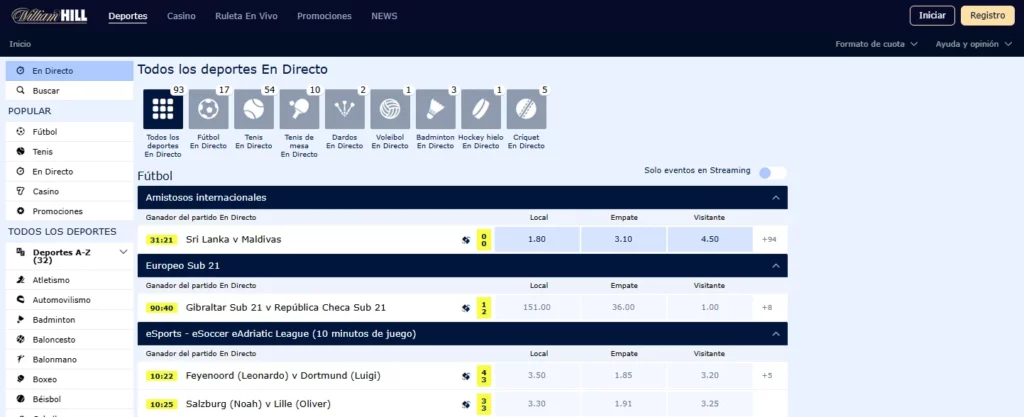Screen dimensions: 1024x417
Task: Click the Baloncesto ball icon
Action: 20,339
